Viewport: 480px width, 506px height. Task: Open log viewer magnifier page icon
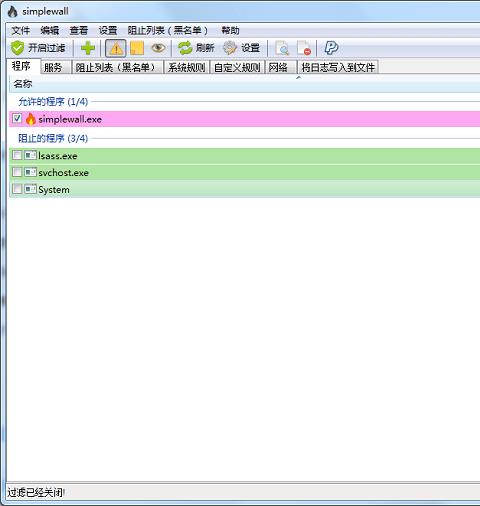coord(282,48)
